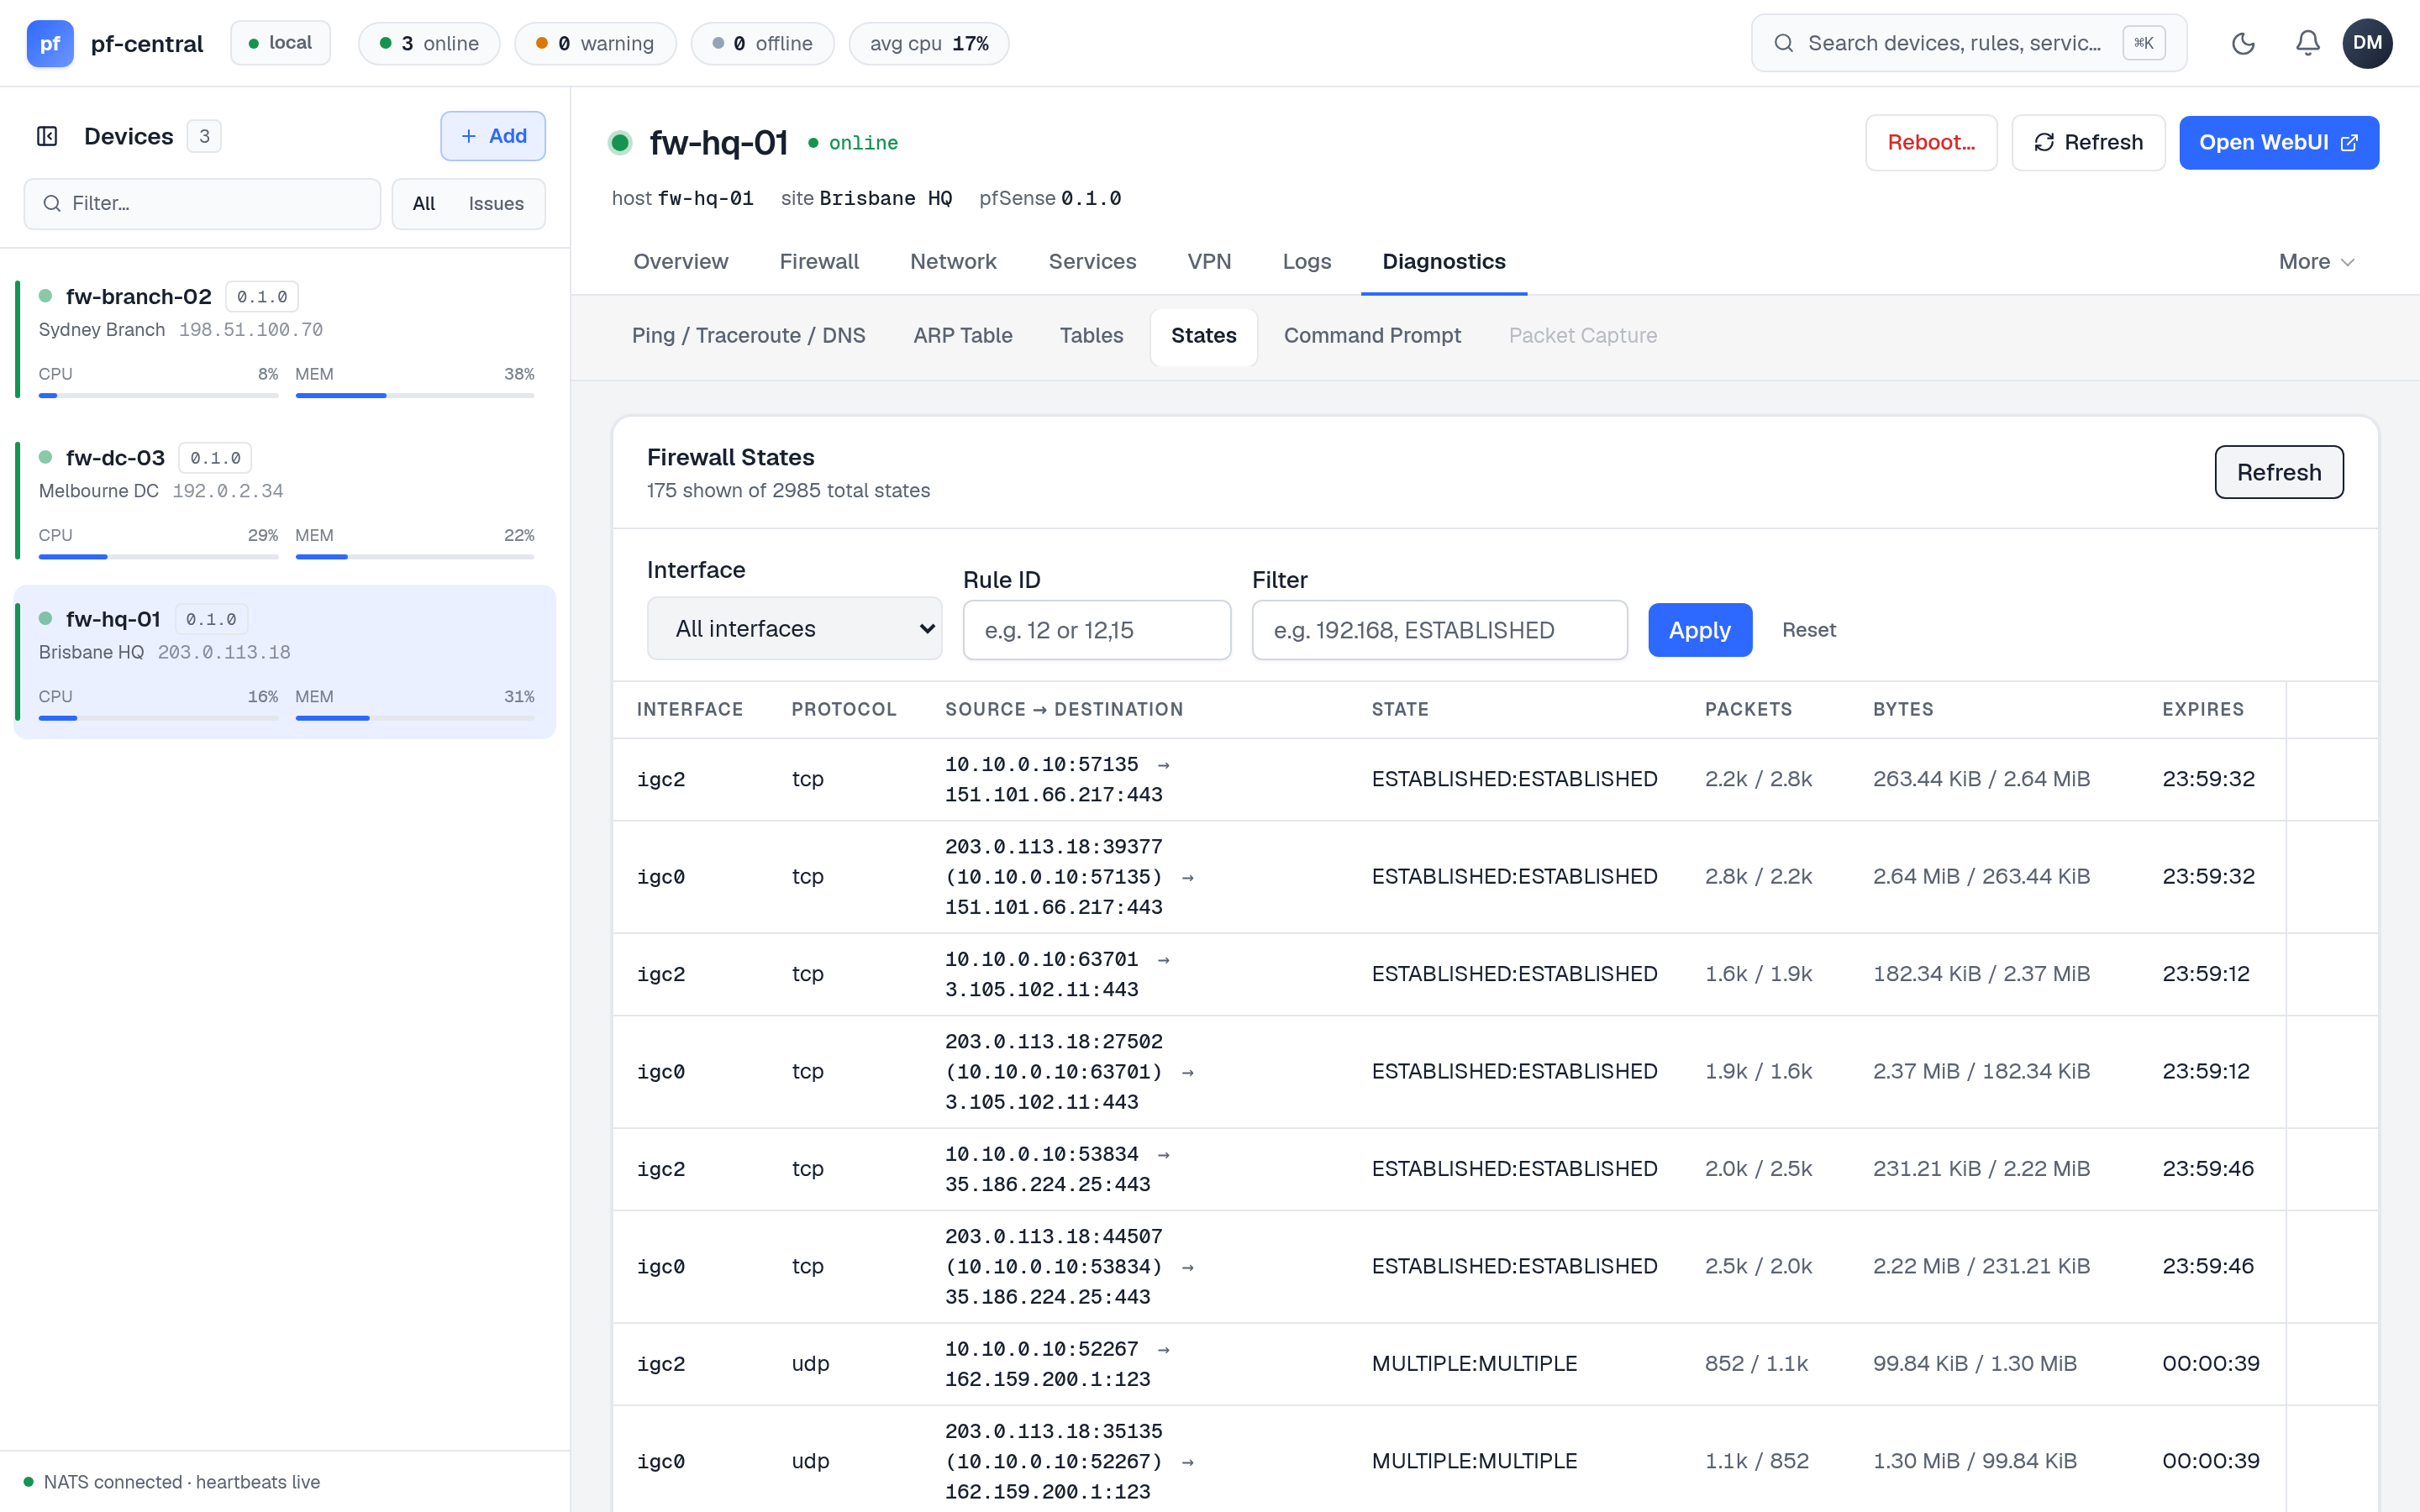Click the 3 online status pill
This screenshot has width=2420, height=1512.
429,44
